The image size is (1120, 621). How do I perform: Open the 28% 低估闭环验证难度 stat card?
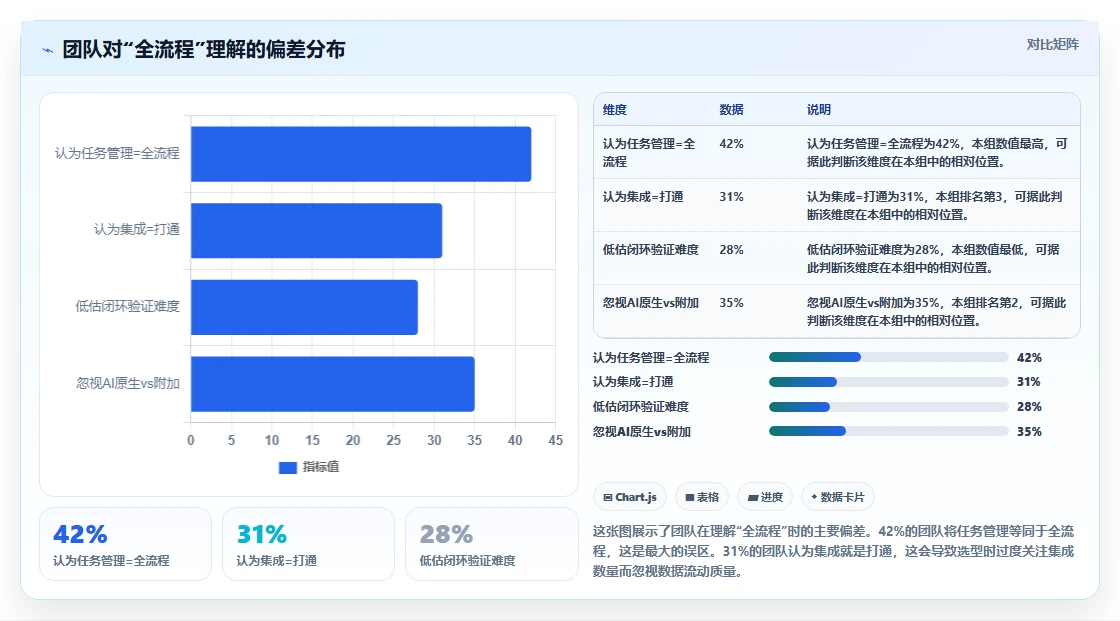point(491,544)
